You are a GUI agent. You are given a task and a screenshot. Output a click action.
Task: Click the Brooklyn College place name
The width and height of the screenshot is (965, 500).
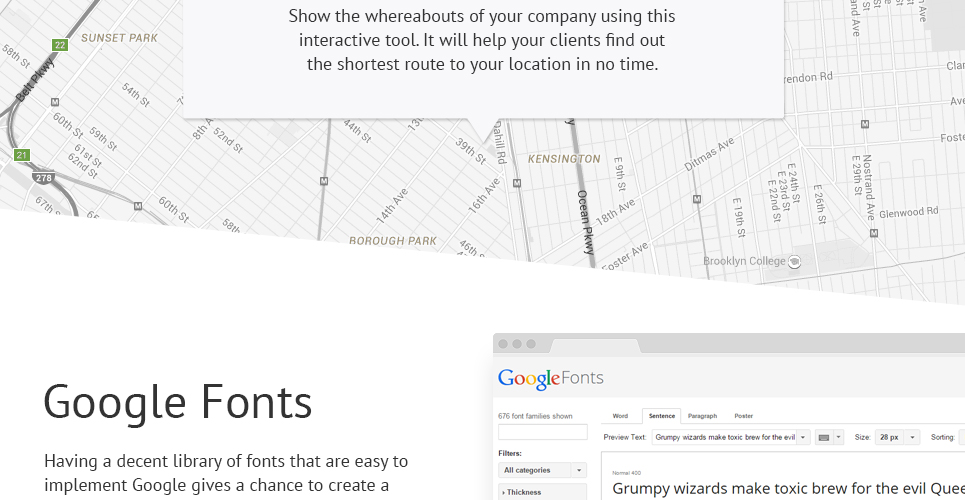pyautogui.click(x=744, y=261)
